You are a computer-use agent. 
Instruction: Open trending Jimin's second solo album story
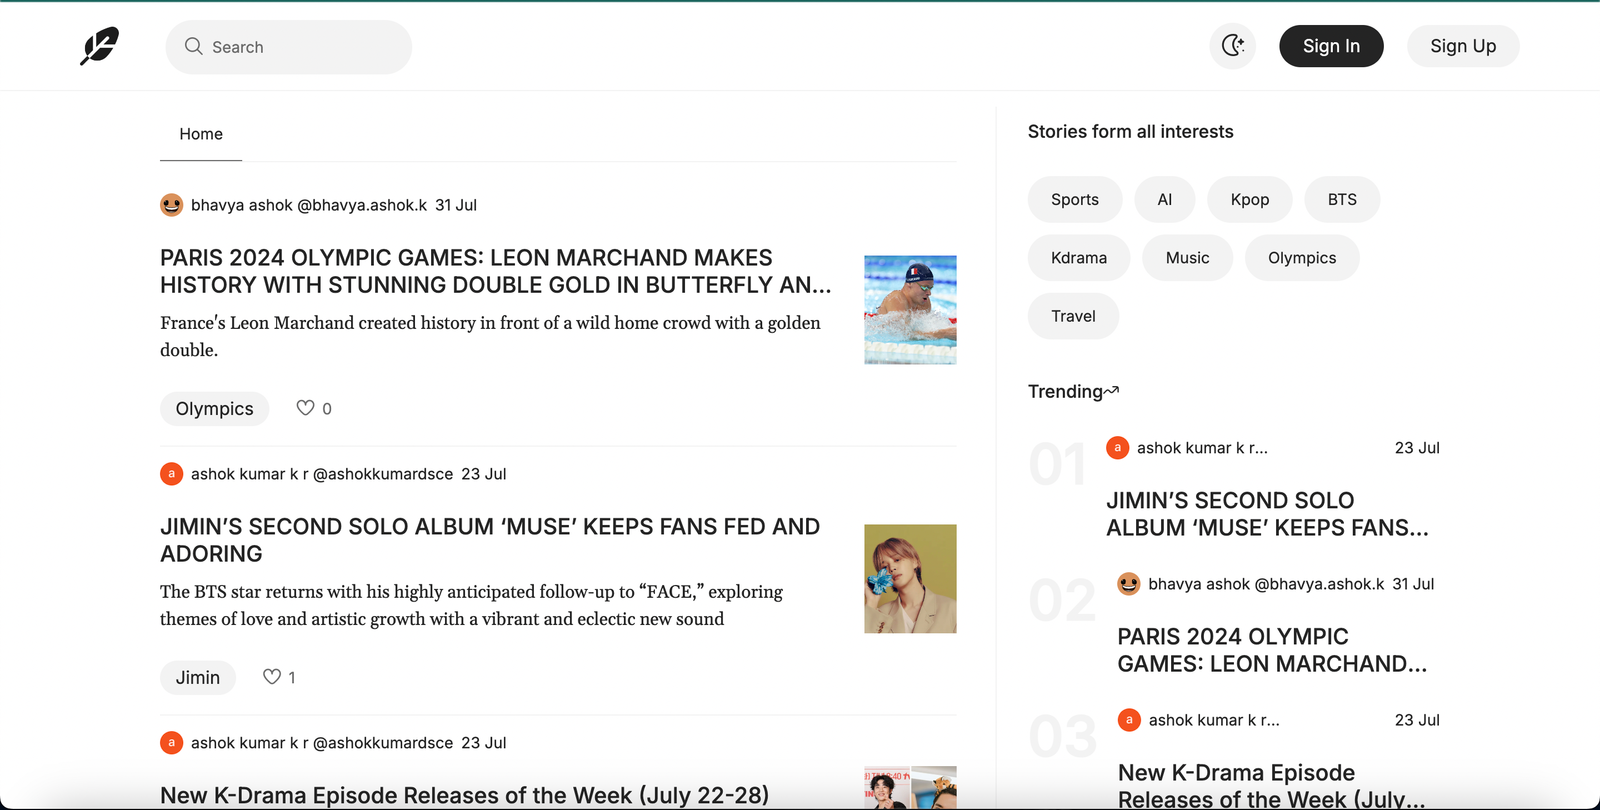[x=1267, y=514]
